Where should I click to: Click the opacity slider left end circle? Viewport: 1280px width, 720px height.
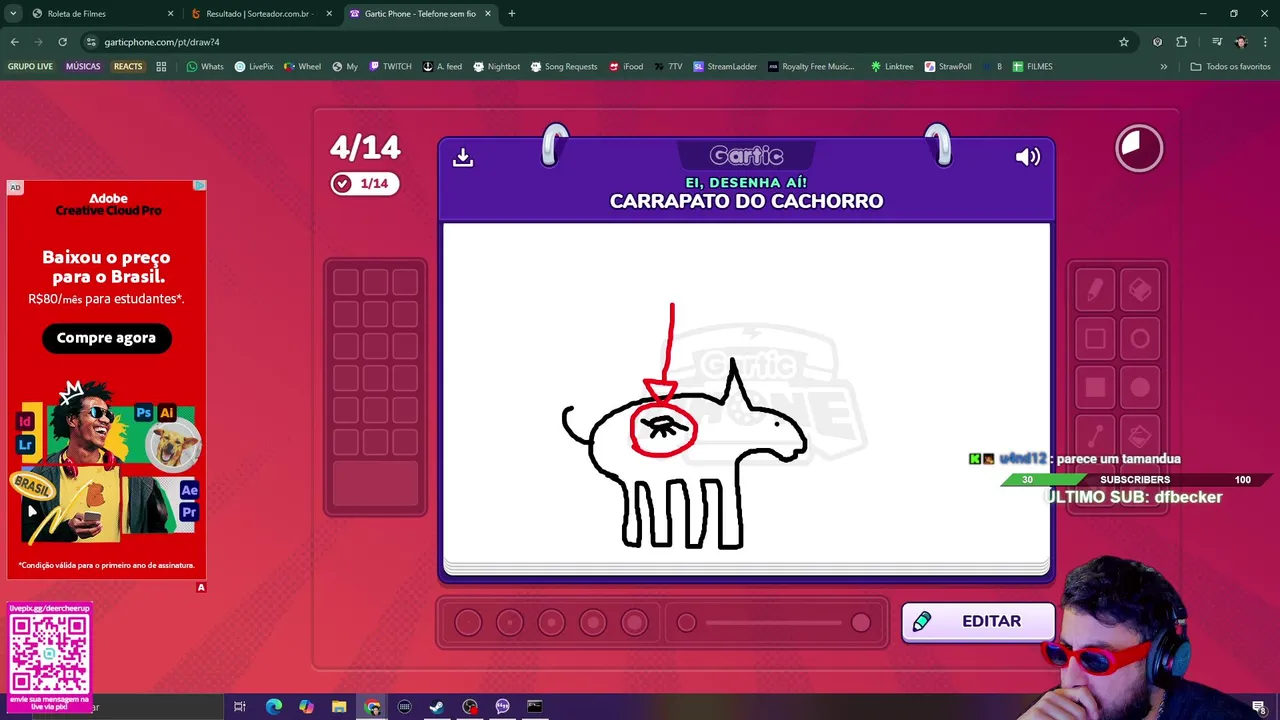tap(686, 623)
